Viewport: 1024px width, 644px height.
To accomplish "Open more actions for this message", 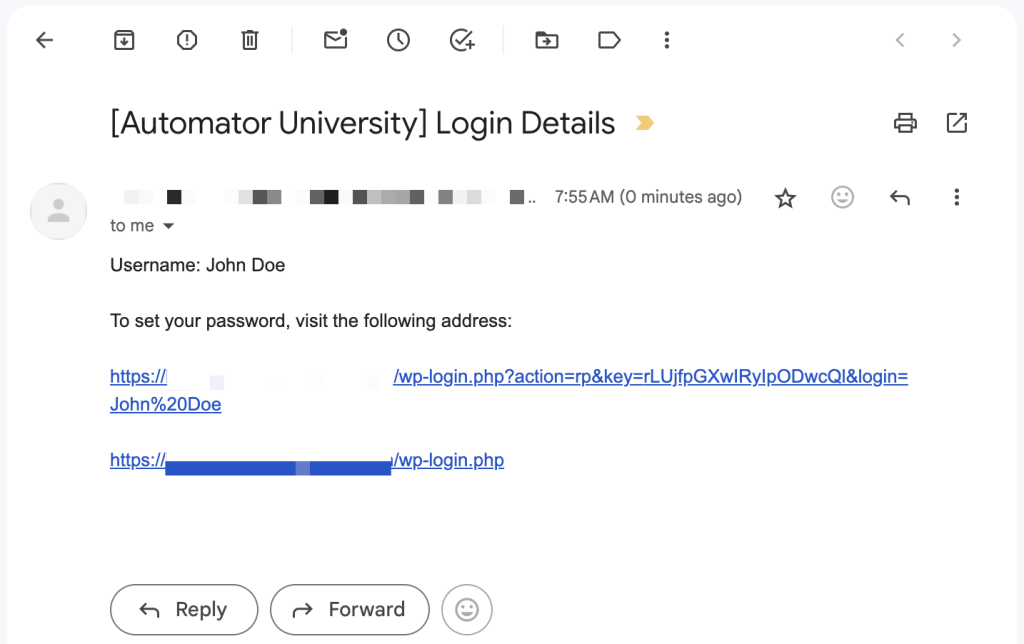I will point(957,197).
